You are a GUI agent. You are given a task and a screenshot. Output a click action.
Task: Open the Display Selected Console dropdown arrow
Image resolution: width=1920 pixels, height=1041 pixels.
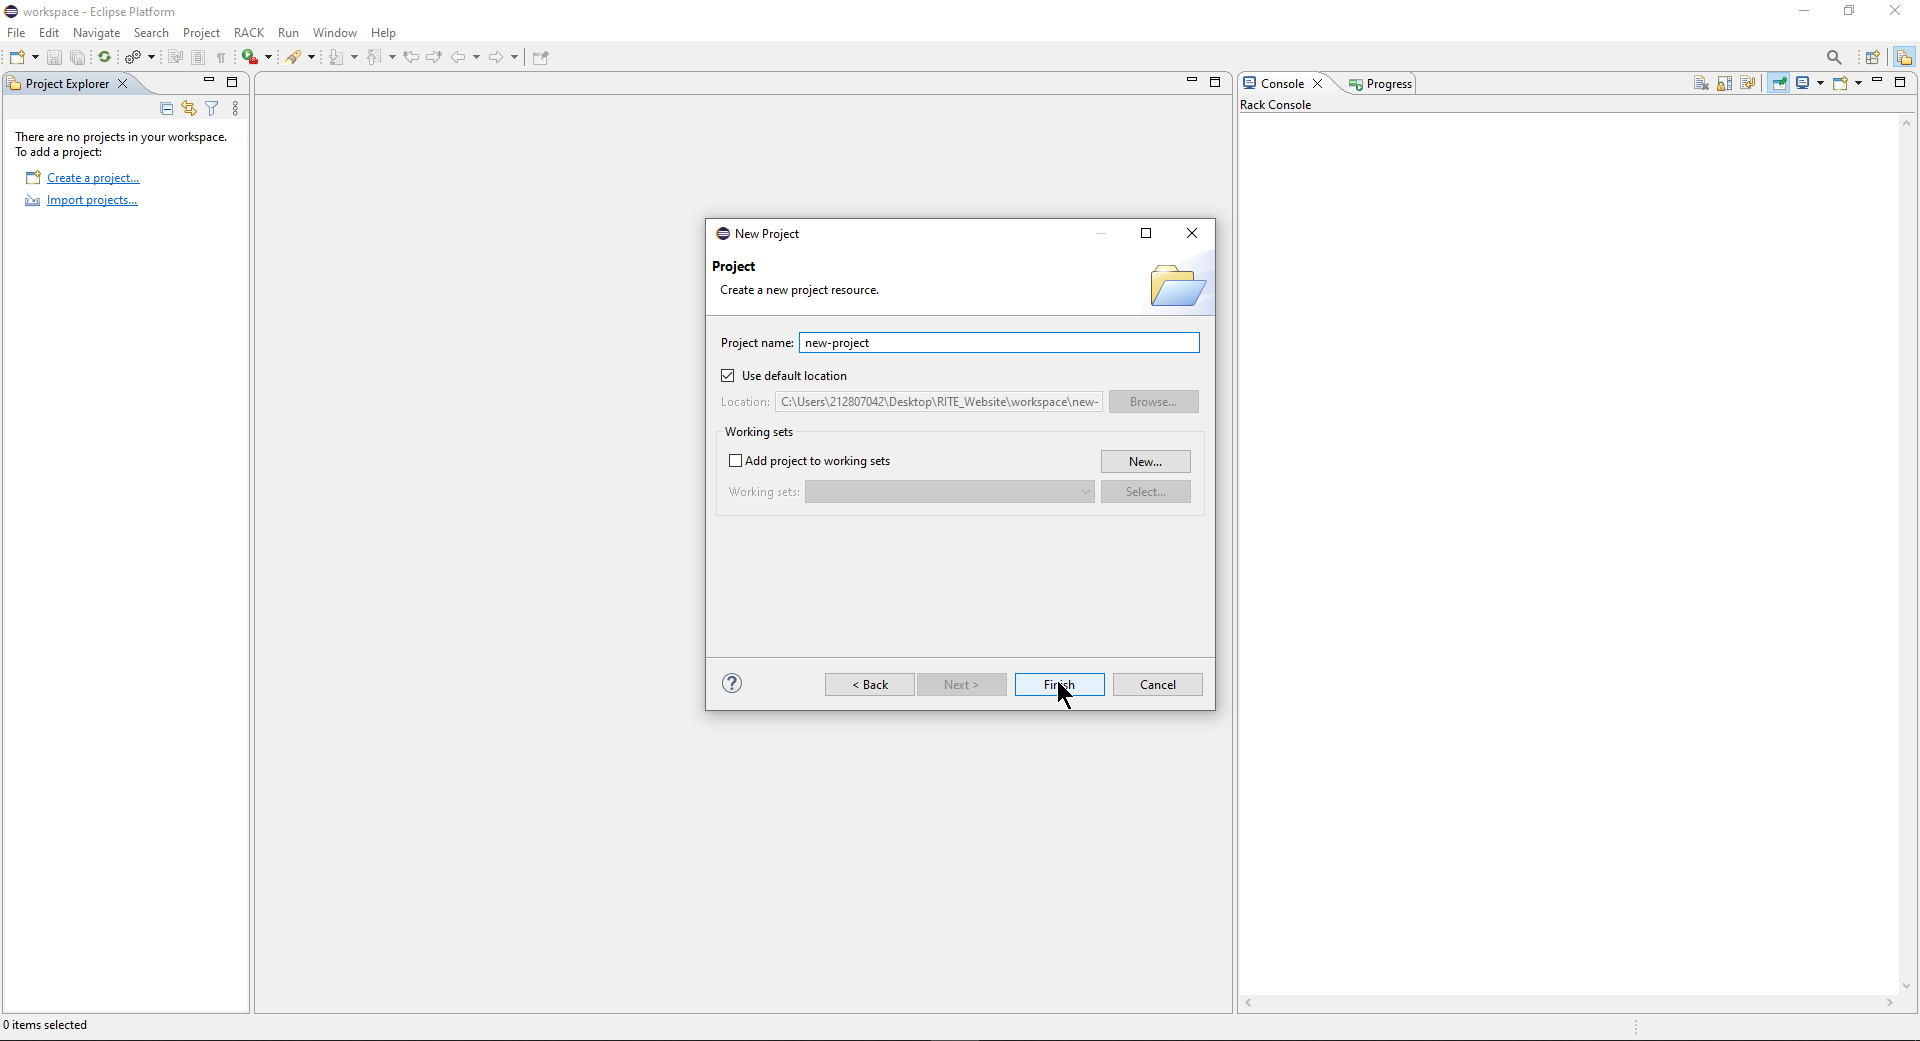[x=1820, y=83]
